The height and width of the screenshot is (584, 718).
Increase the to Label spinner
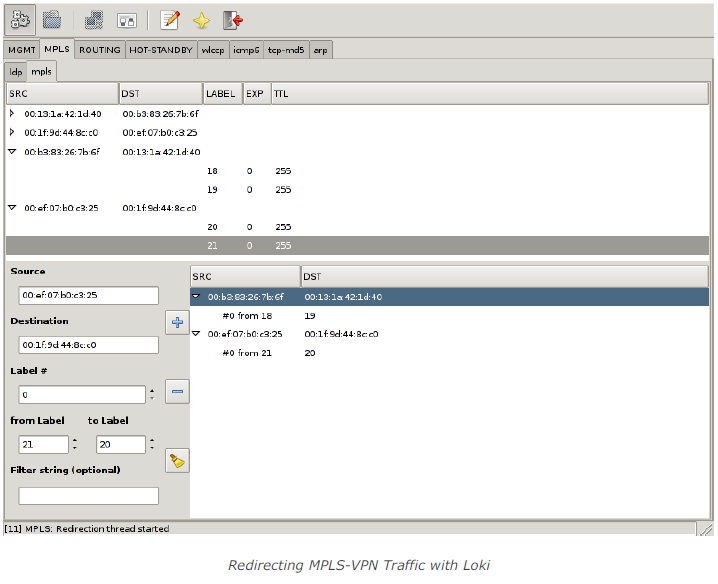coord(152,441)
